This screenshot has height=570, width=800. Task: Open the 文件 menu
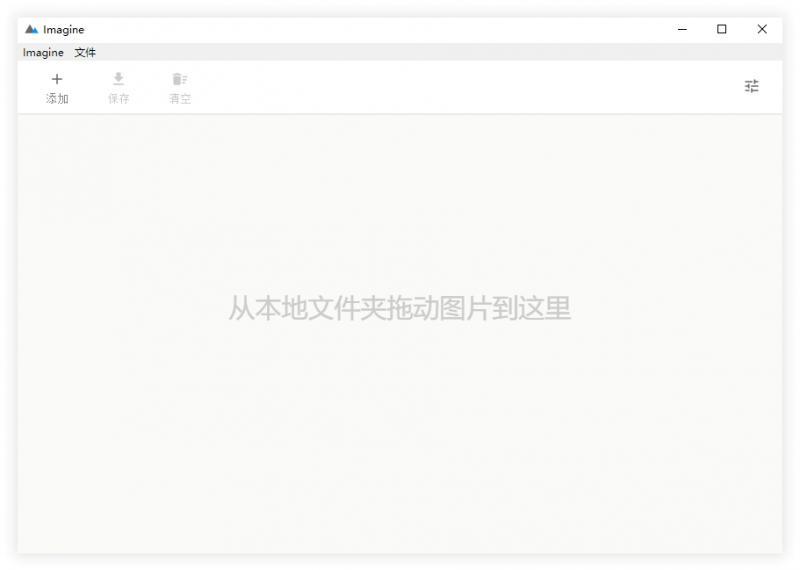point(85,53)
